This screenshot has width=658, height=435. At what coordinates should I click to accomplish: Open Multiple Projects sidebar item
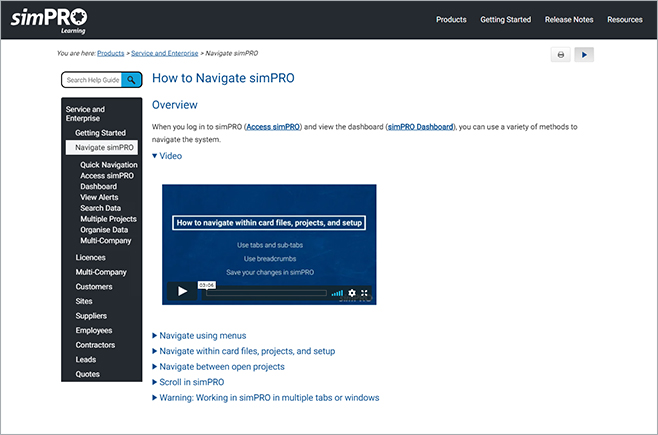click(108, 219)
